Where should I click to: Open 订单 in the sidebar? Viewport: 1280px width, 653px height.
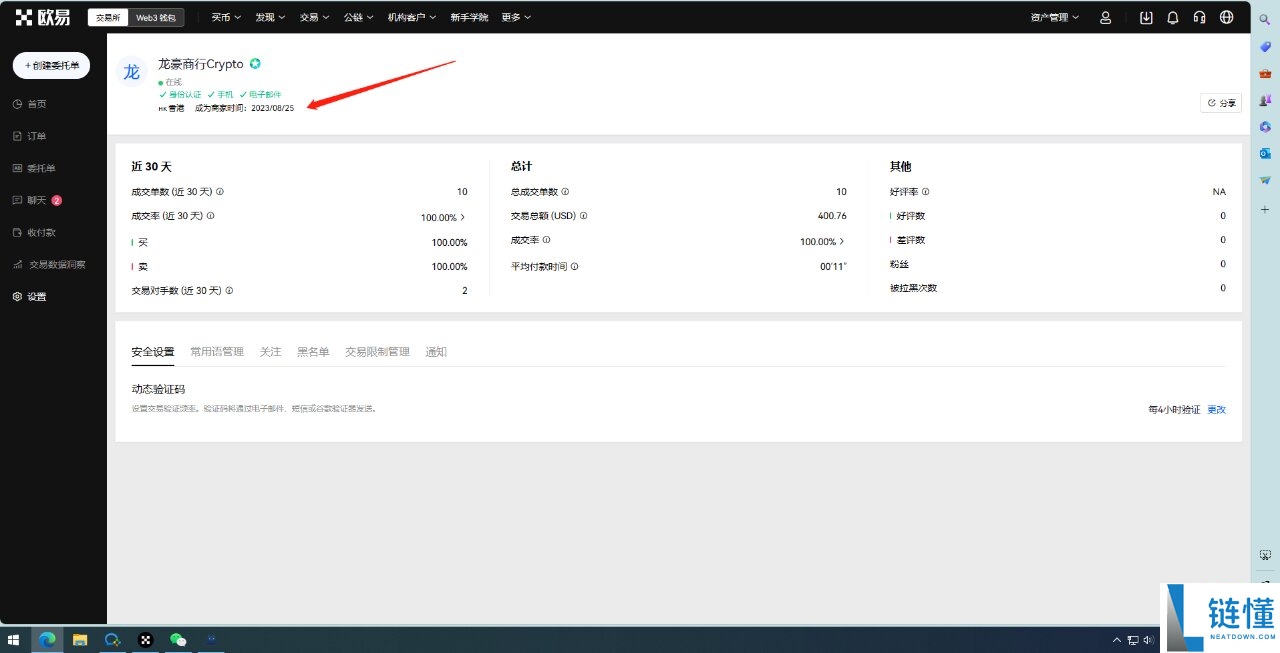pyautogui.click(x=30, y=136)
